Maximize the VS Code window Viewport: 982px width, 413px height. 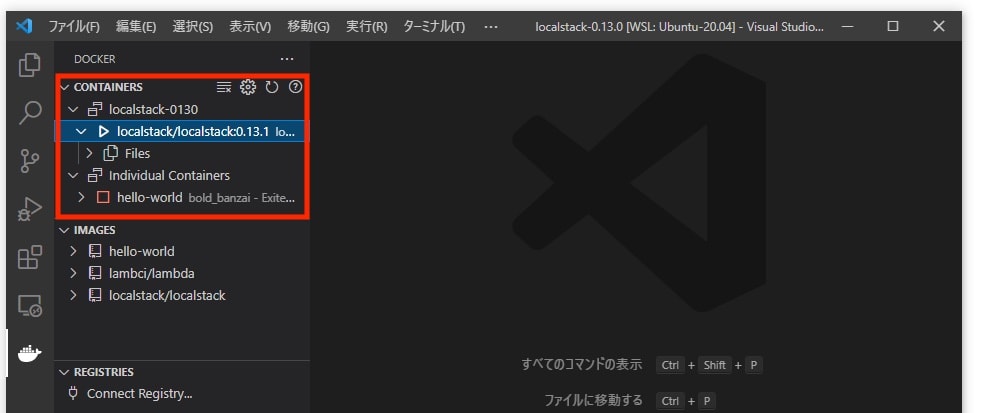point(893,26)
